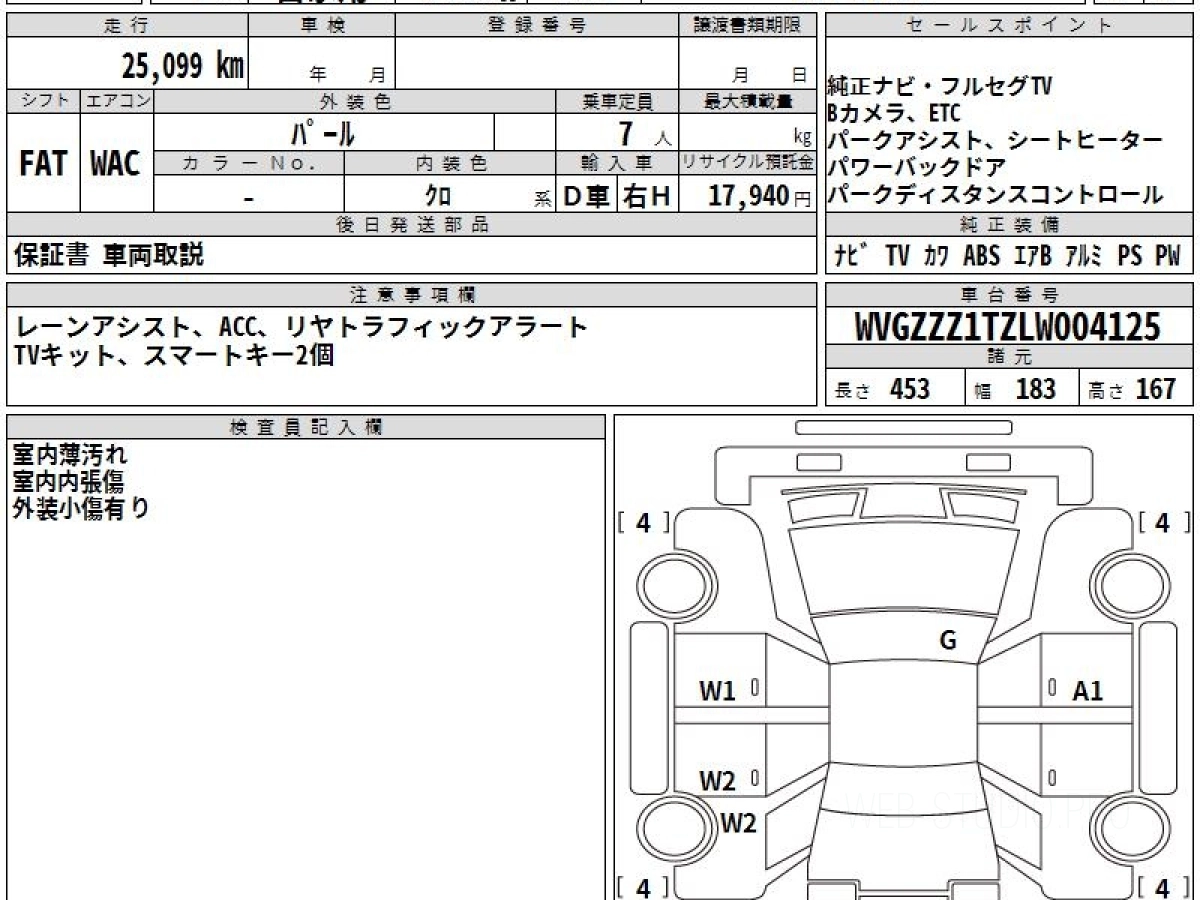1200x900 pixels.
Task: Select the ナビ equipment mark
Action: pos(851,256)
